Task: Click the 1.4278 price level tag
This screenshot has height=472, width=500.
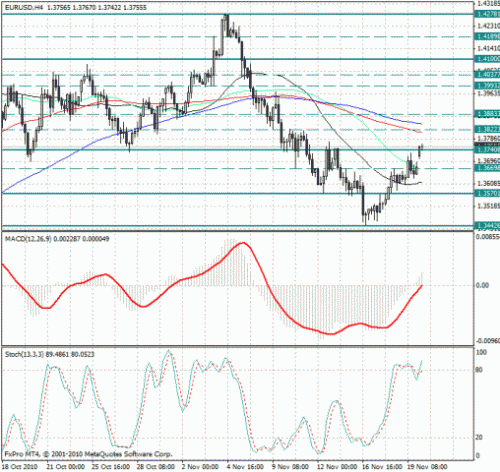Action: (487, 14)
